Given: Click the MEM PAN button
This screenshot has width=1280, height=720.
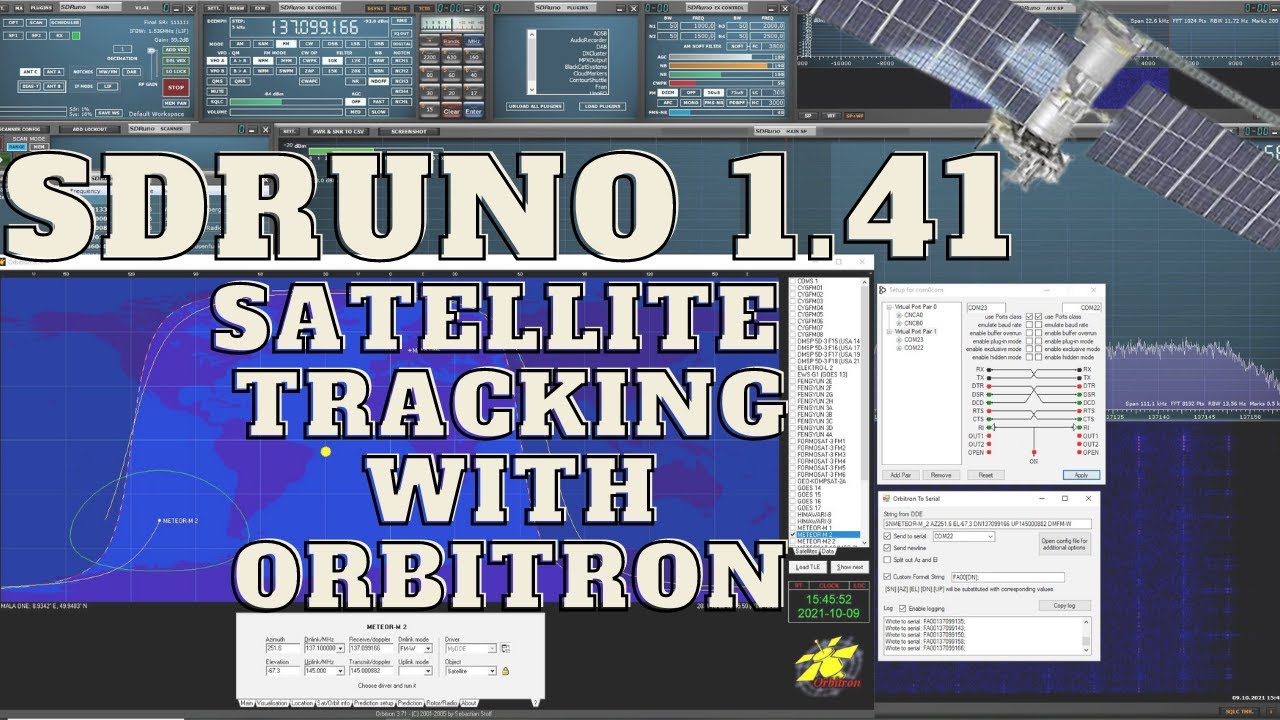Looking at the screenshot, I should click(176, 103).
